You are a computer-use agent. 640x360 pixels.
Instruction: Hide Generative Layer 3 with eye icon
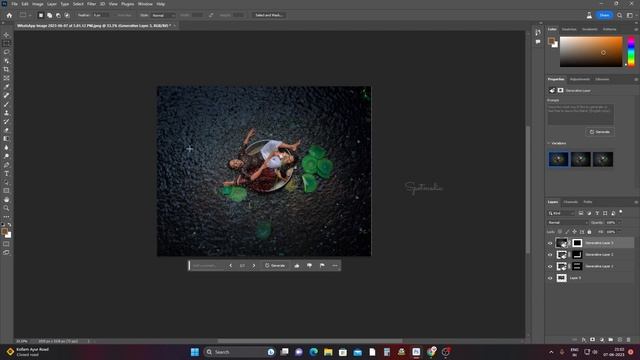pyautogui.click(x=550, y=243)
